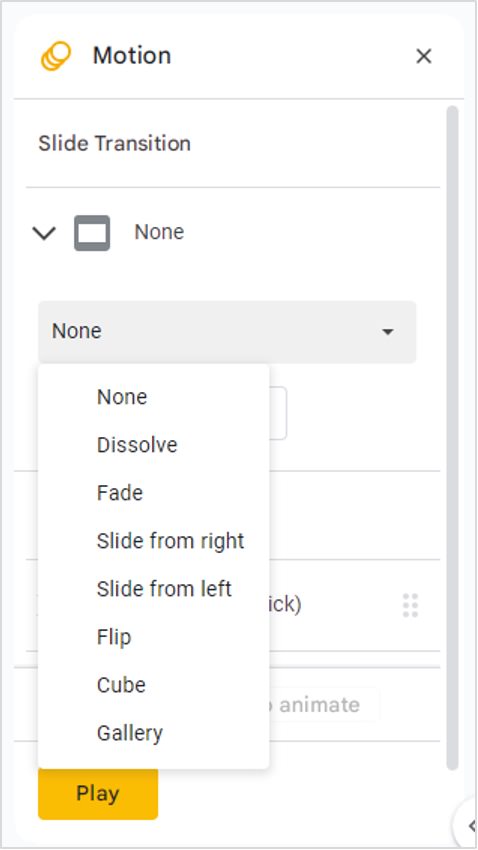This screenshot has height=850, width=478.
Task: Collapse the slide transition section chevron
Action: 44,233
